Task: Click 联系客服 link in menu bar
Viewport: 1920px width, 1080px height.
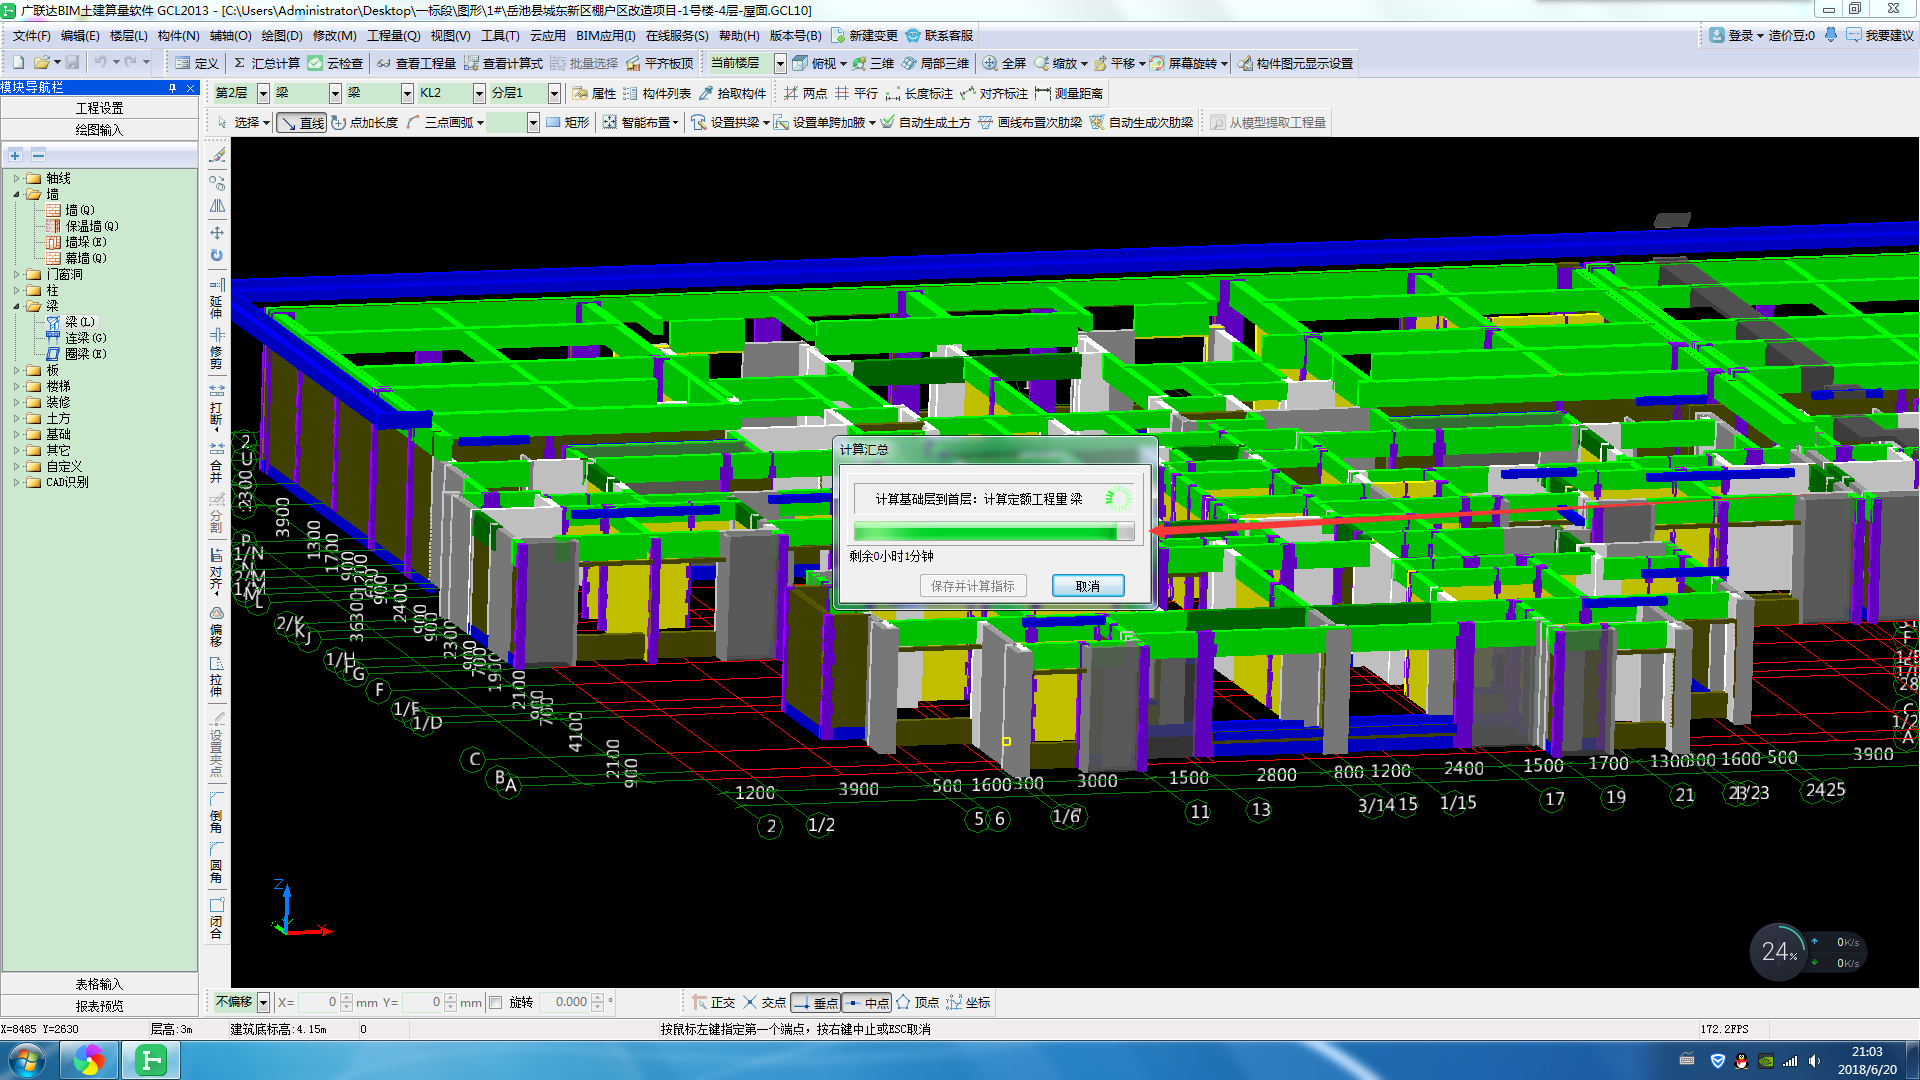Action: pyautogui.click(x=939, y=35)
